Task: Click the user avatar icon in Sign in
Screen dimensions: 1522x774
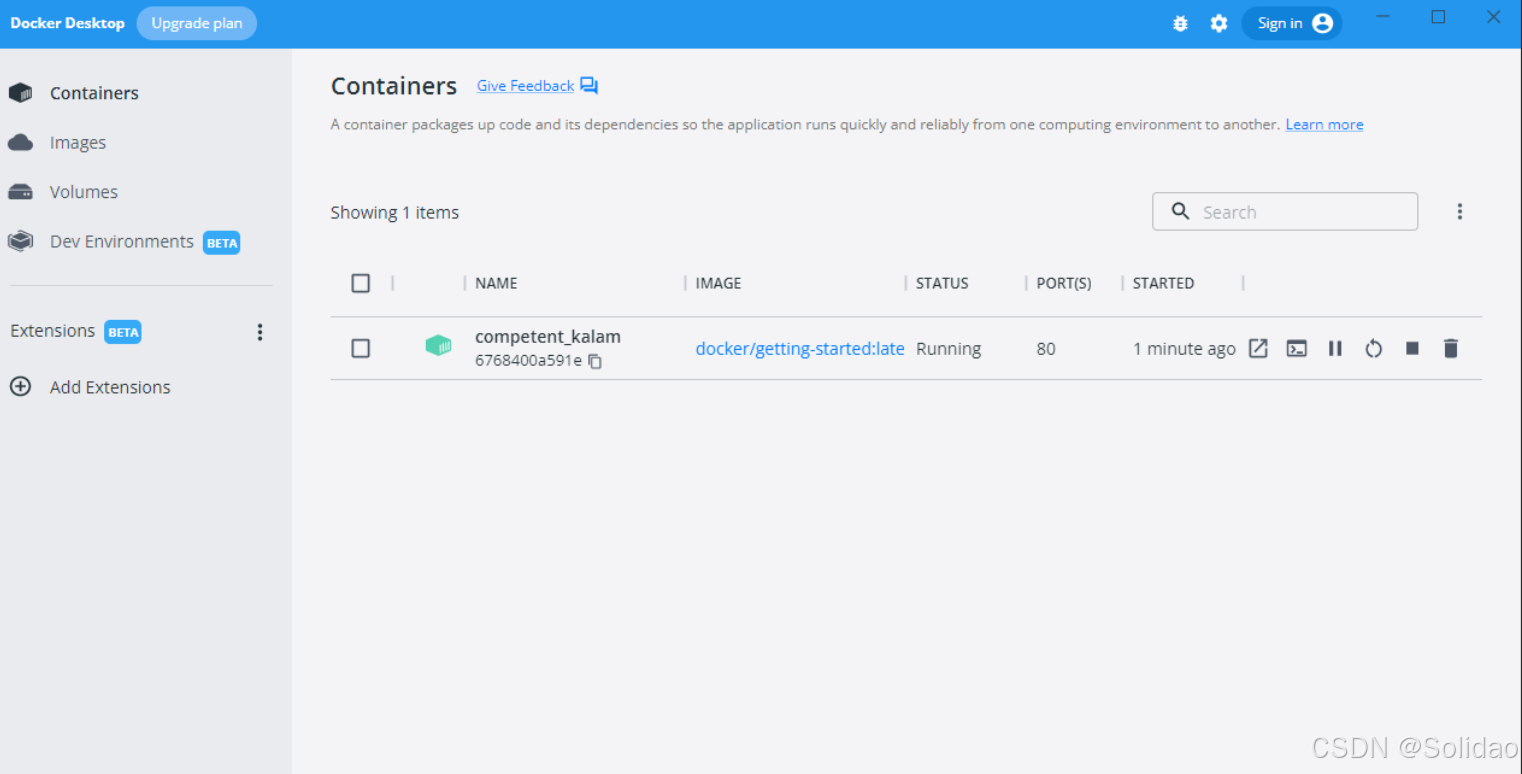Action: (x=1322, y=23)
